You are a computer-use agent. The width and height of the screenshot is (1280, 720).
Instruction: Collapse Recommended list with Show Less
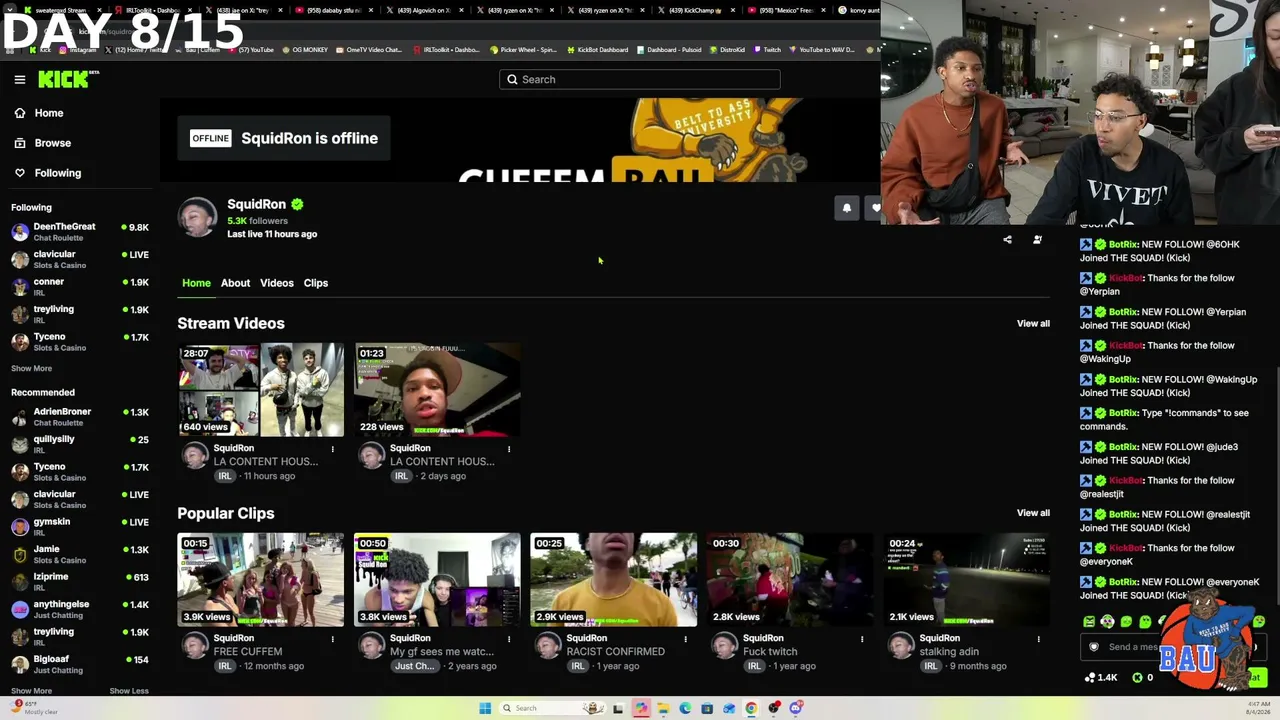tap(129, 691)
